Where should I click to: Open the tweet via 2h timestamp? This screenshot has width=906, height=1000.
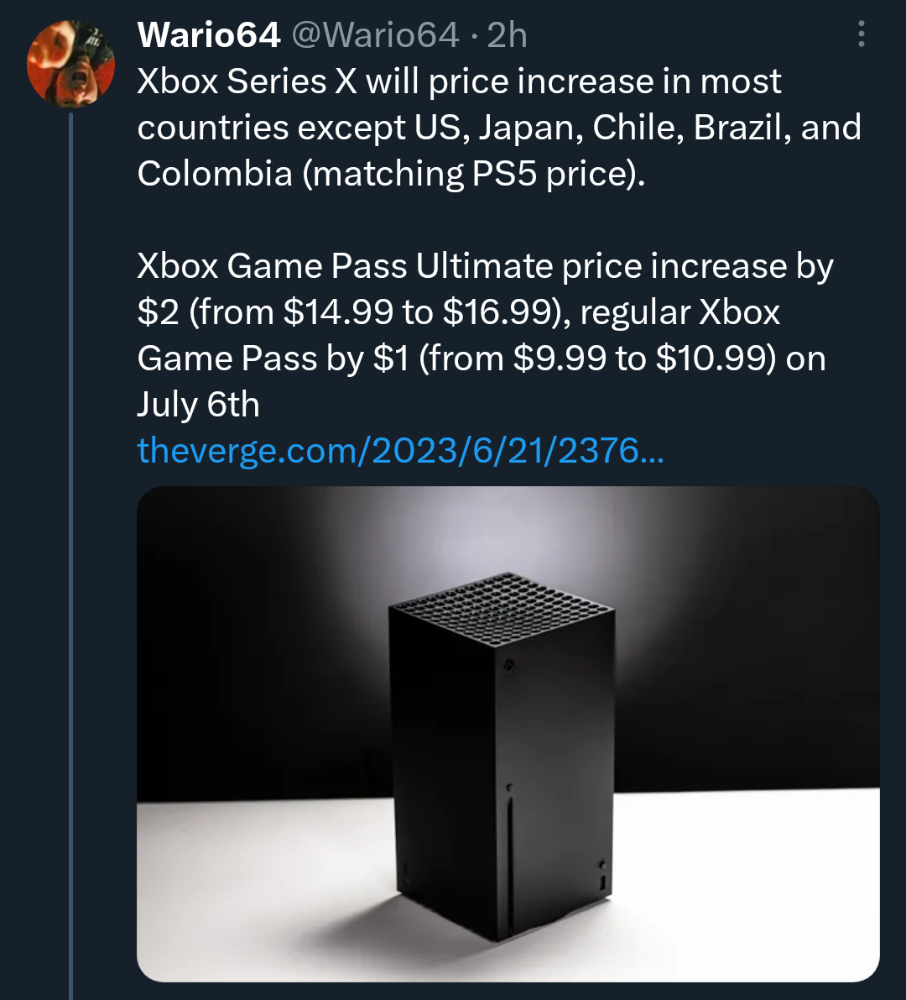(507, 34)
